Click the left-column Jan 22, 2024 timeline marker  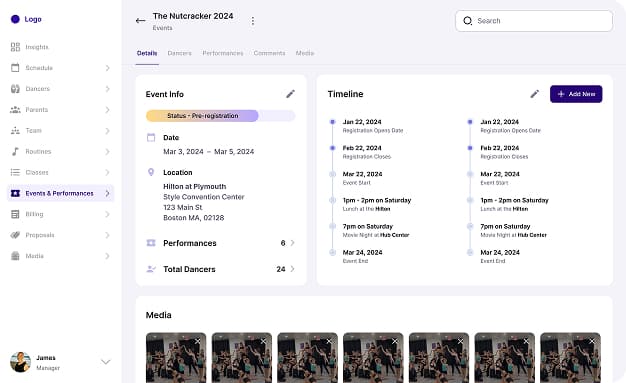pos(333,122)
